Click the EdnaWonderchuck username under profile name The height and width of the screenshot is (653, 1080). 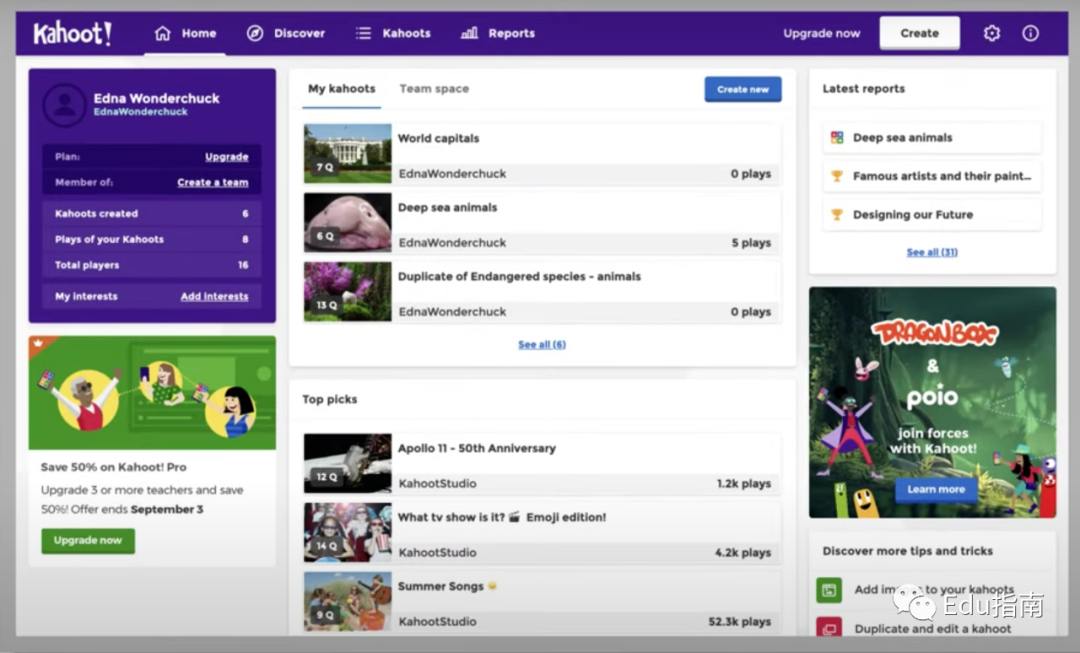click(141, 112)
